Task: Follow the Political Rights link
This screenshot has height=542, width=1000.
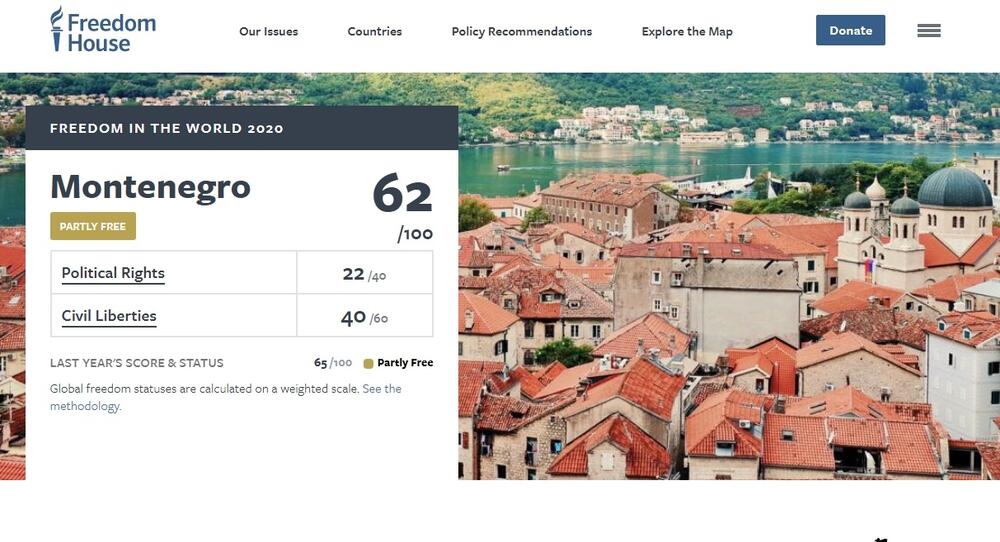Action: [x=113, y=273]
